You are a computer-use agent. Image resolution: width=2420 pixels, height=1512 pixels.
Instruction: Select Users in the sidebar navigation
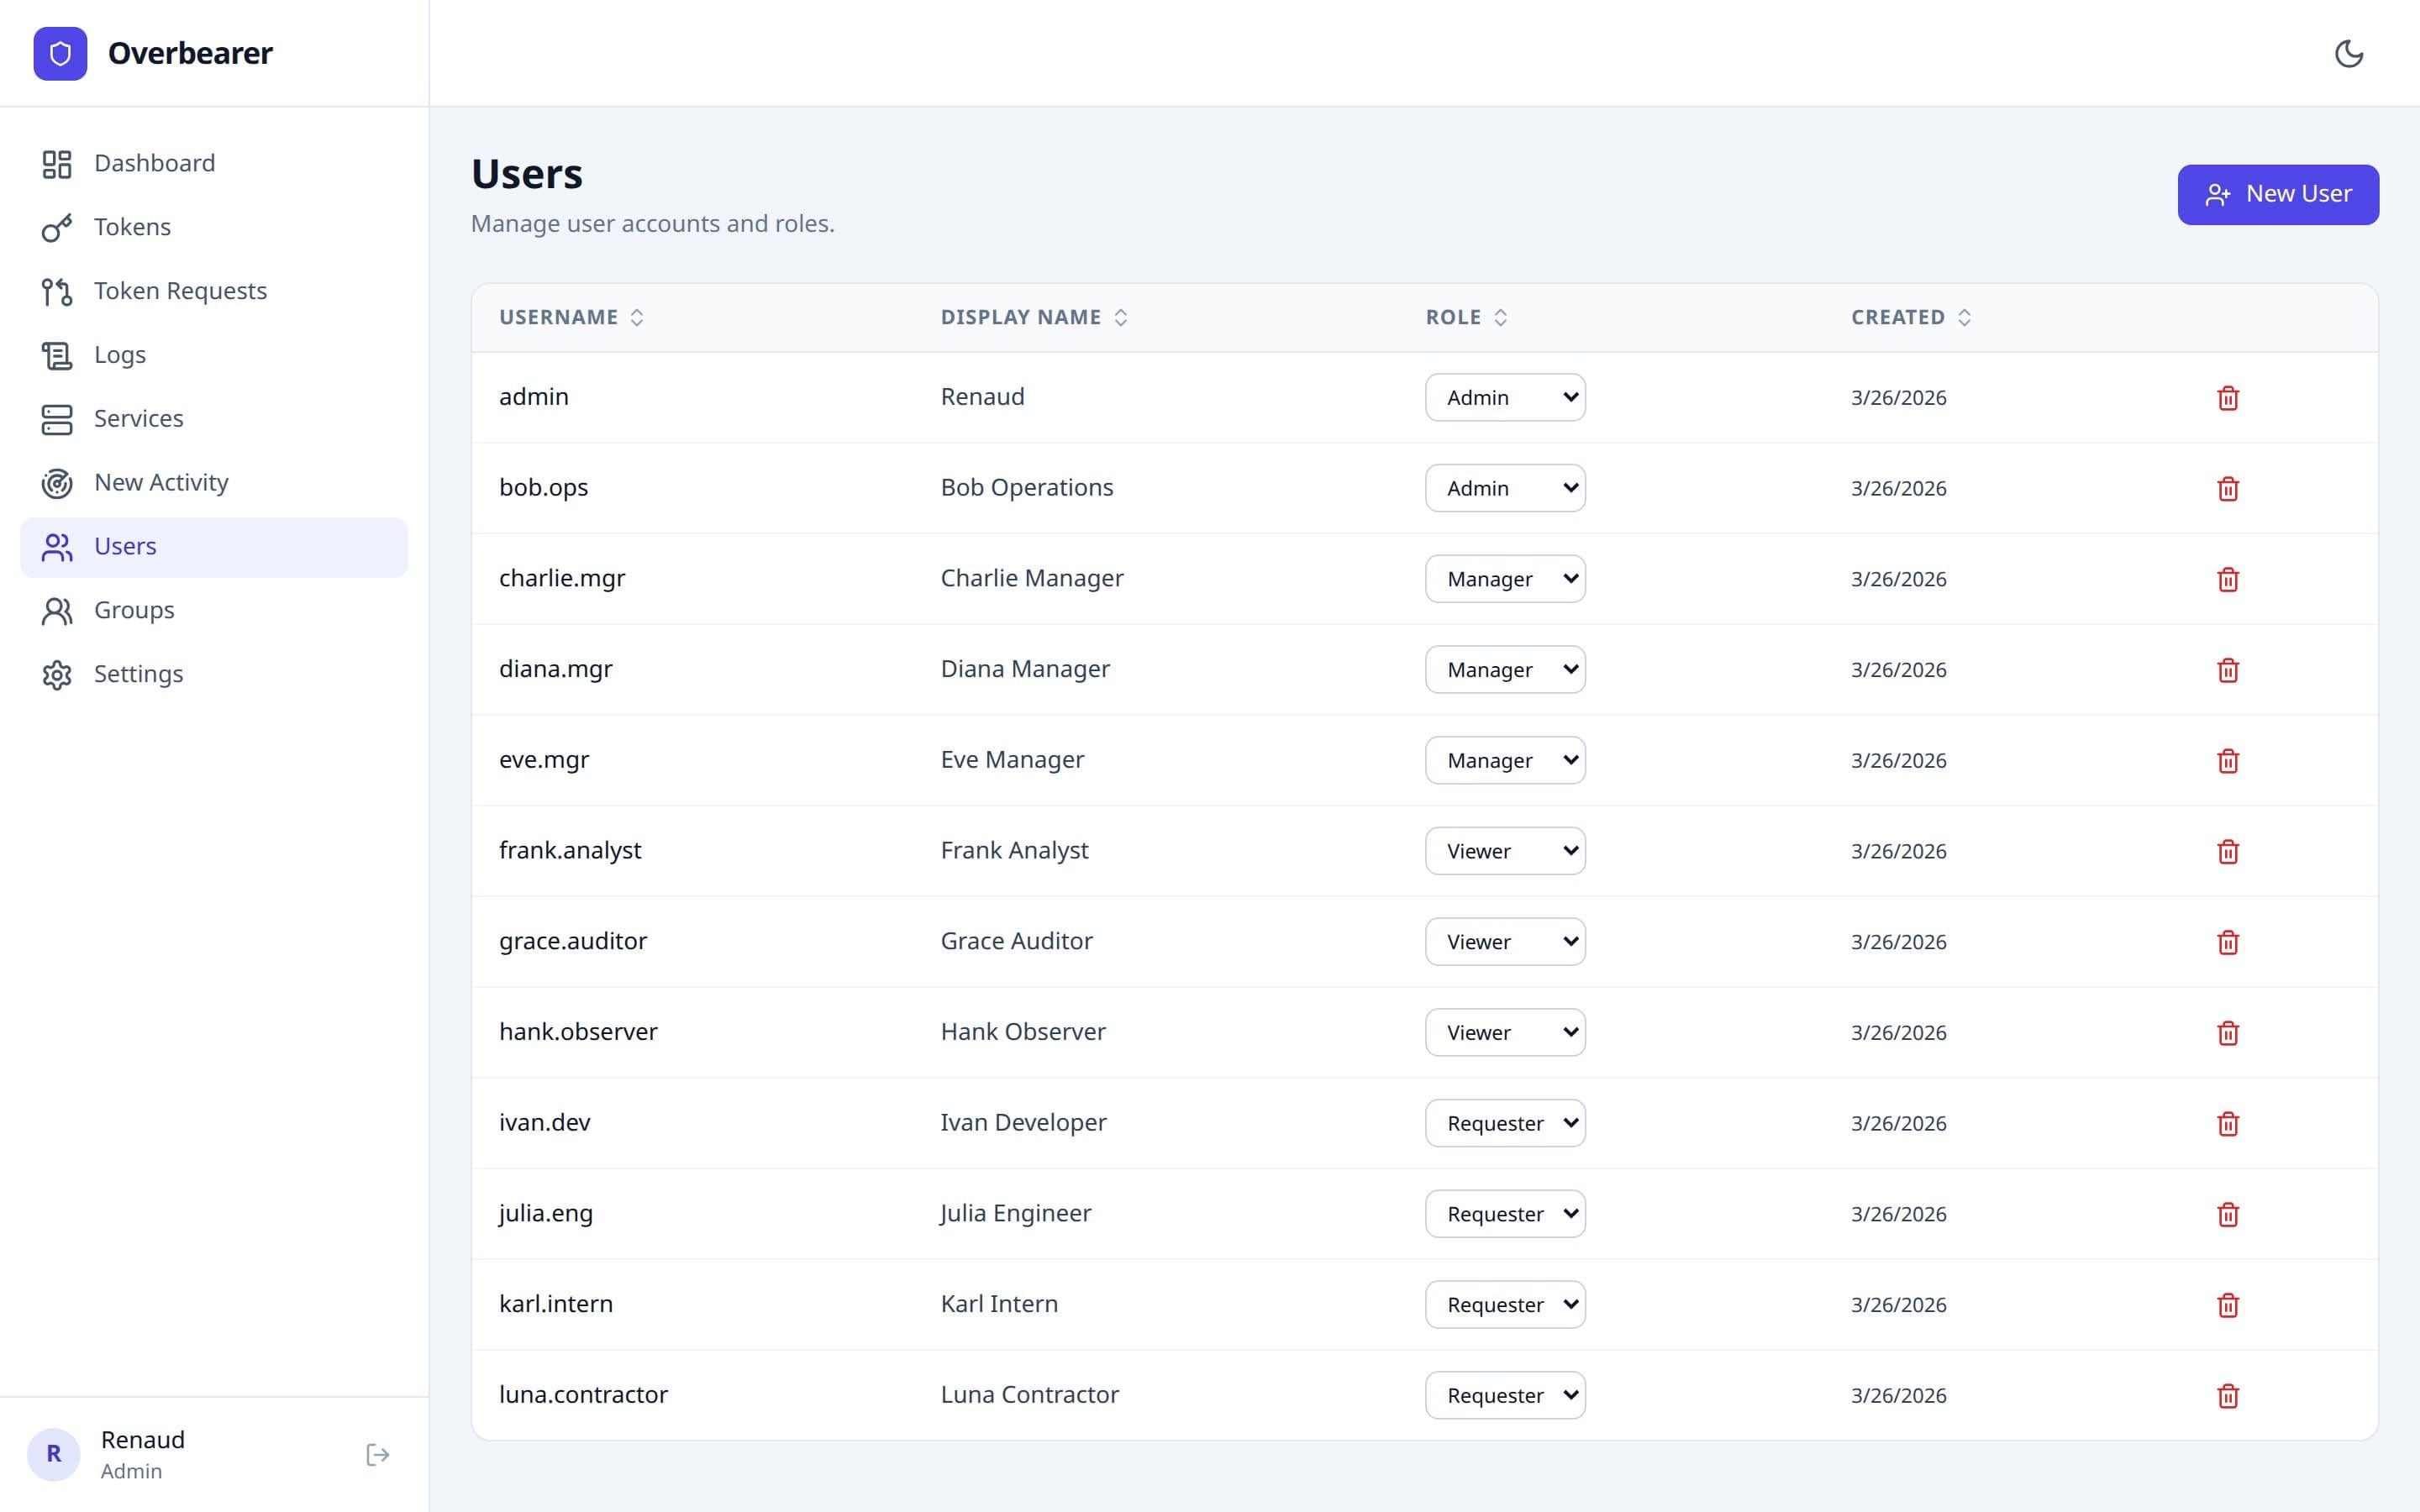point(125,546)
